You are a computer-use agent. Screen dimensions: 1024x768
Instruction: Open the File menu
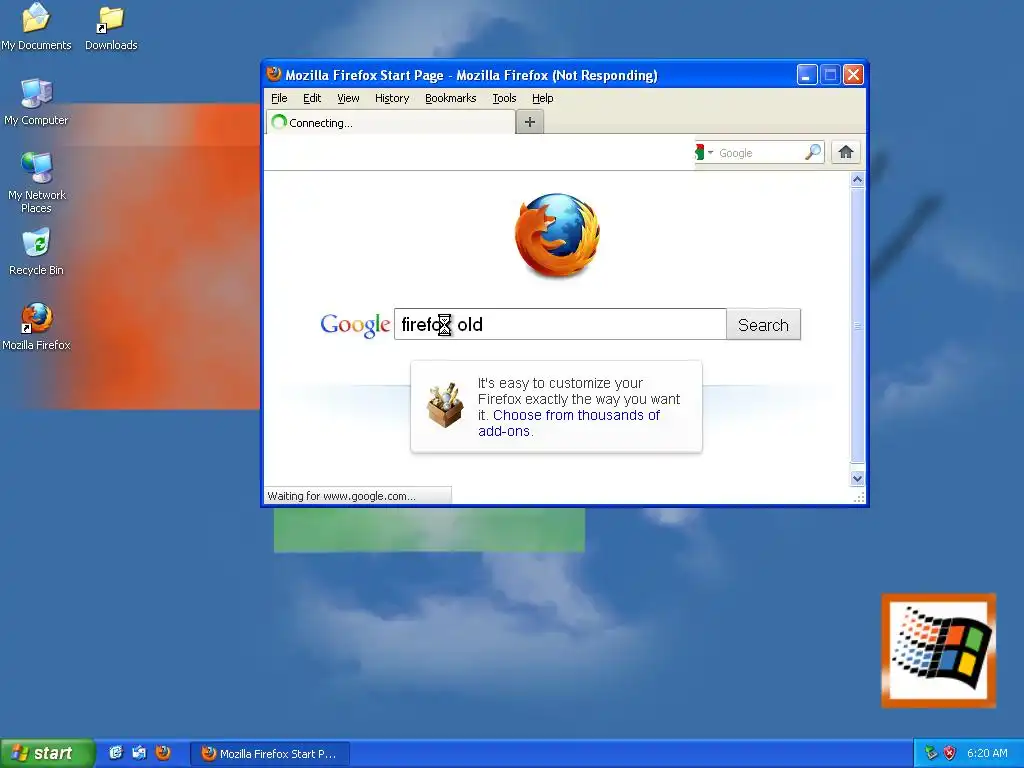279,98
